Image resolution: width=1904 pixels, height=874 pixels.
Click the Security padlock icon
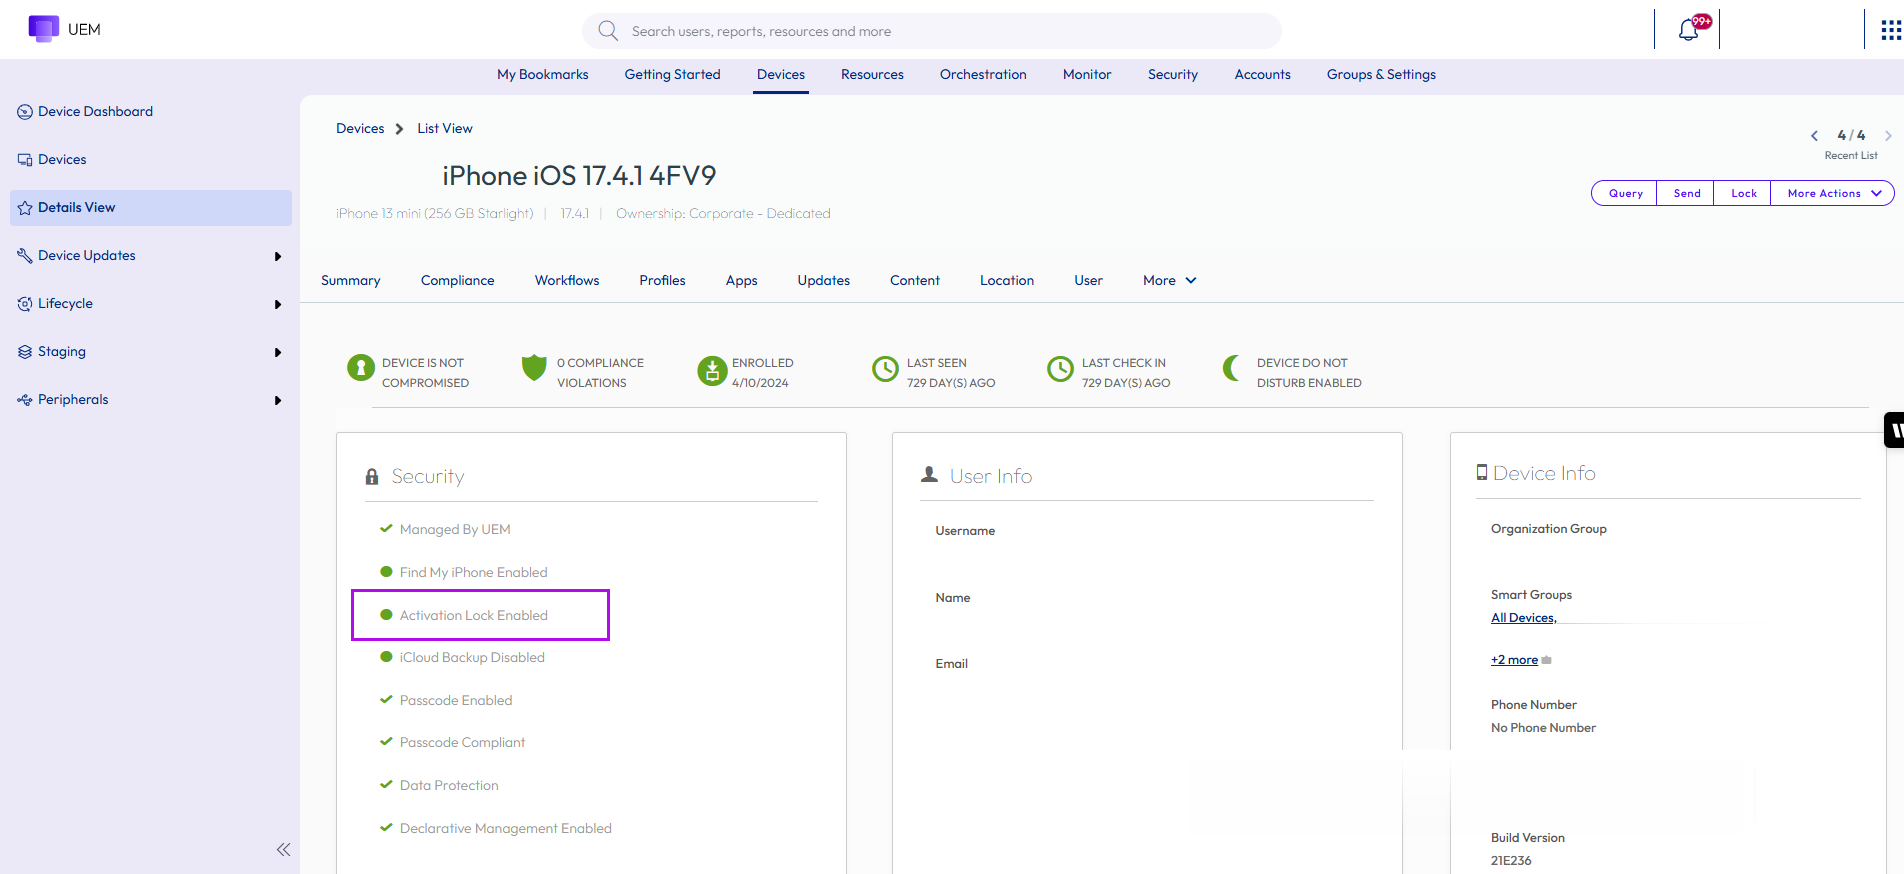(372, 477)
